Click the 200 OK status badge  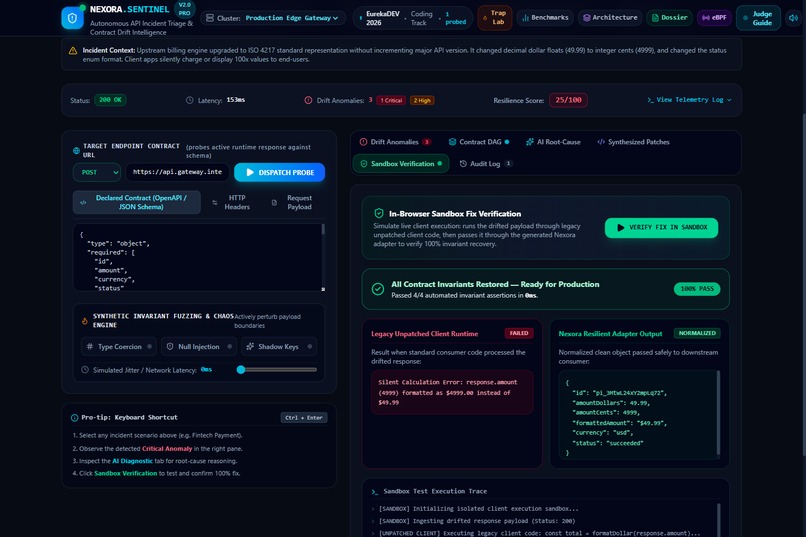110,100
